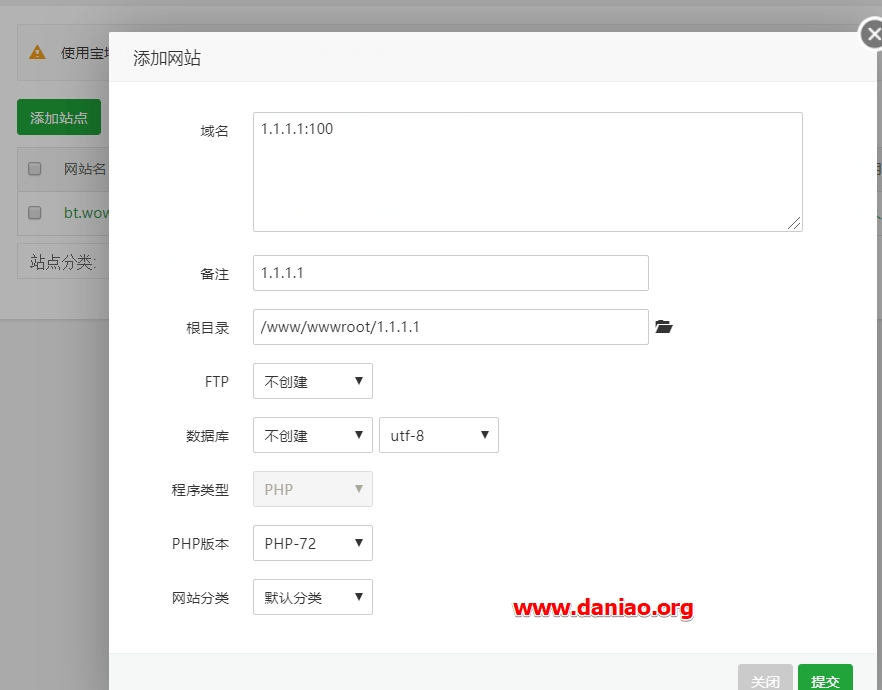Click the root directory path field
Viewport: 882px width, 690px height.
point(451,327)
